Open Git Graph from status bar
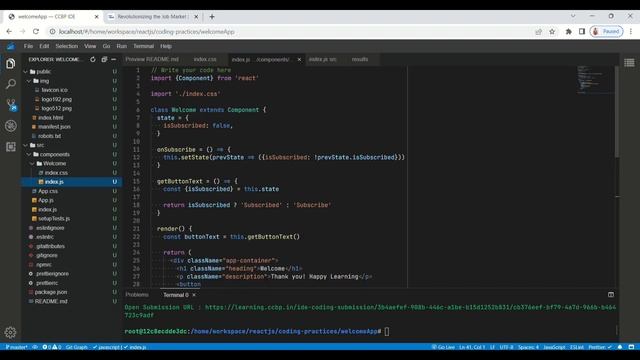The width and height of the screenshot is (640, 360). click(76, 347)
